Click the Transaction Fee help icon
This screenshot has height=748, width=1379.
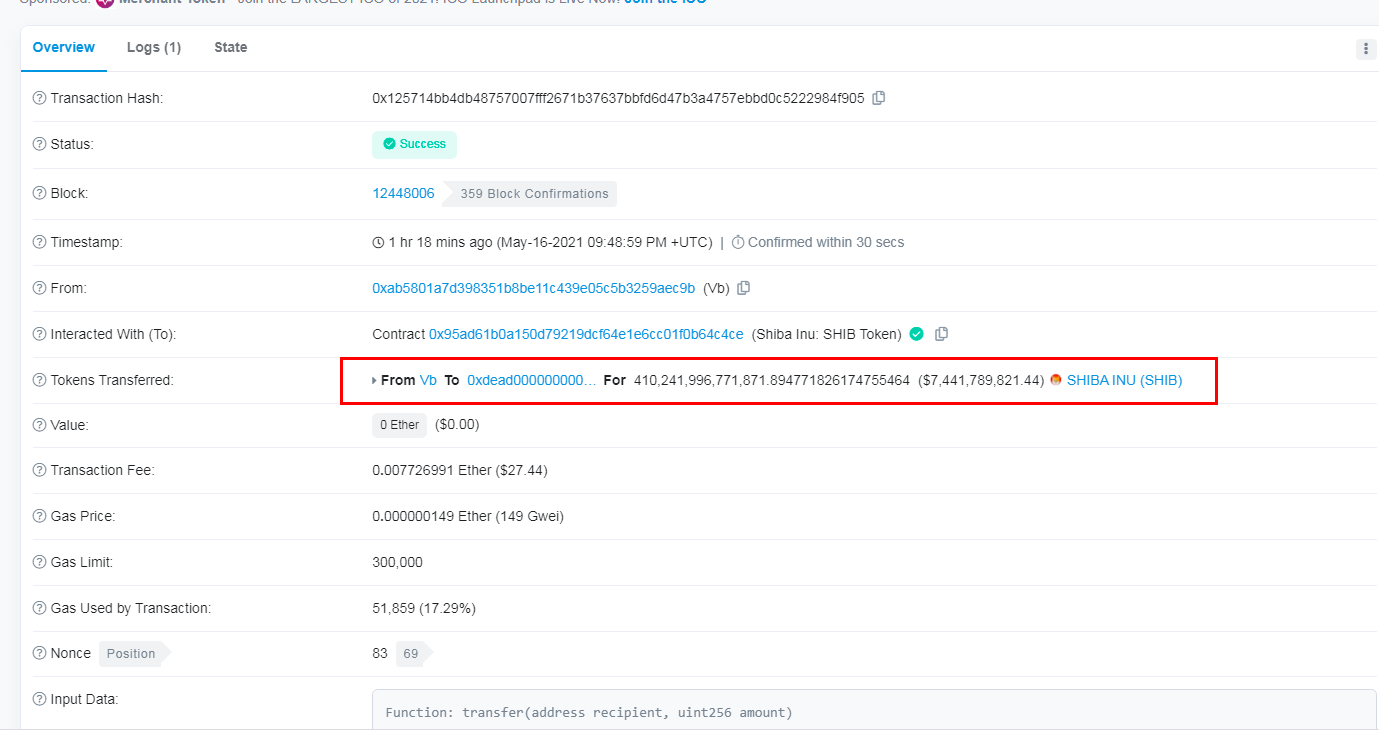(x=39, y=470)
